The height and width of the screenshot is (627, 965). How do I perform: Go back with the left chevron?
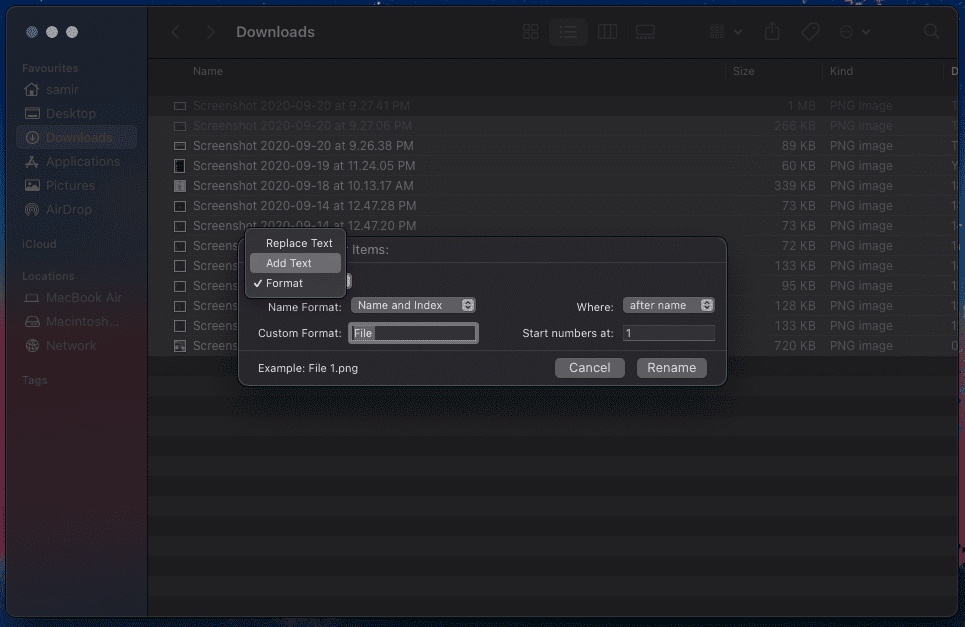tap(176, 32)
